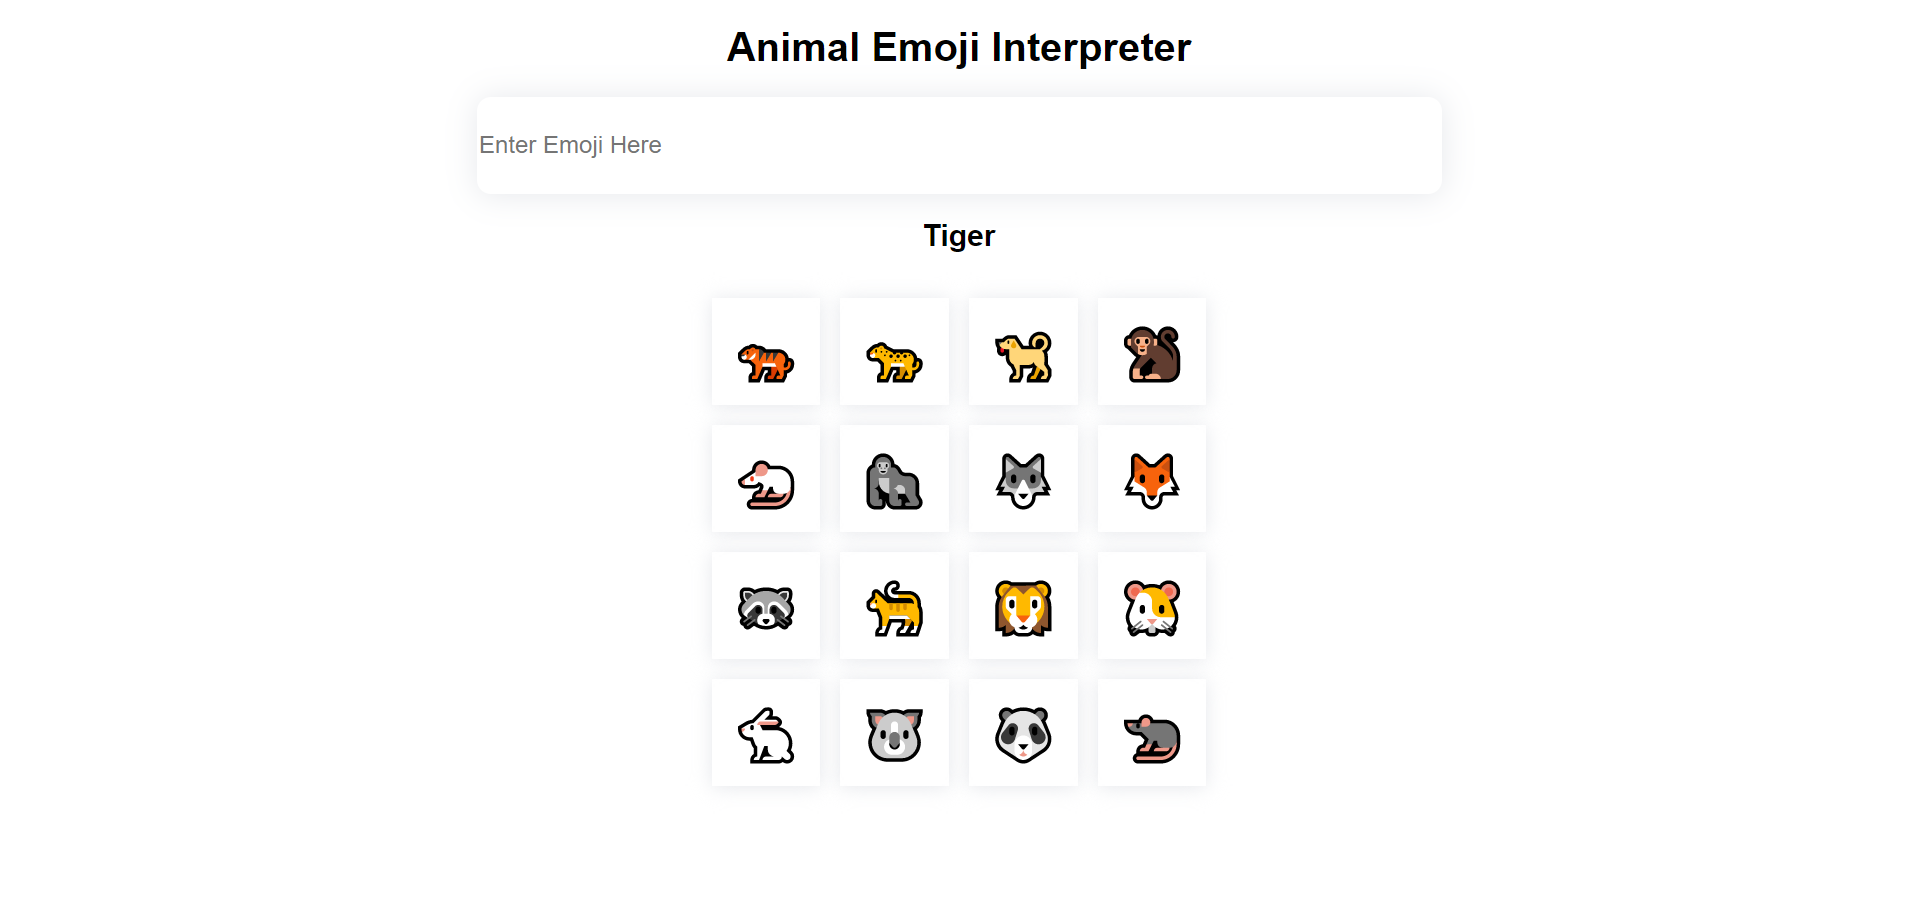The image size is (1918, 922).
Task: Select the koala emoji
Action: [x=893, y=732]
